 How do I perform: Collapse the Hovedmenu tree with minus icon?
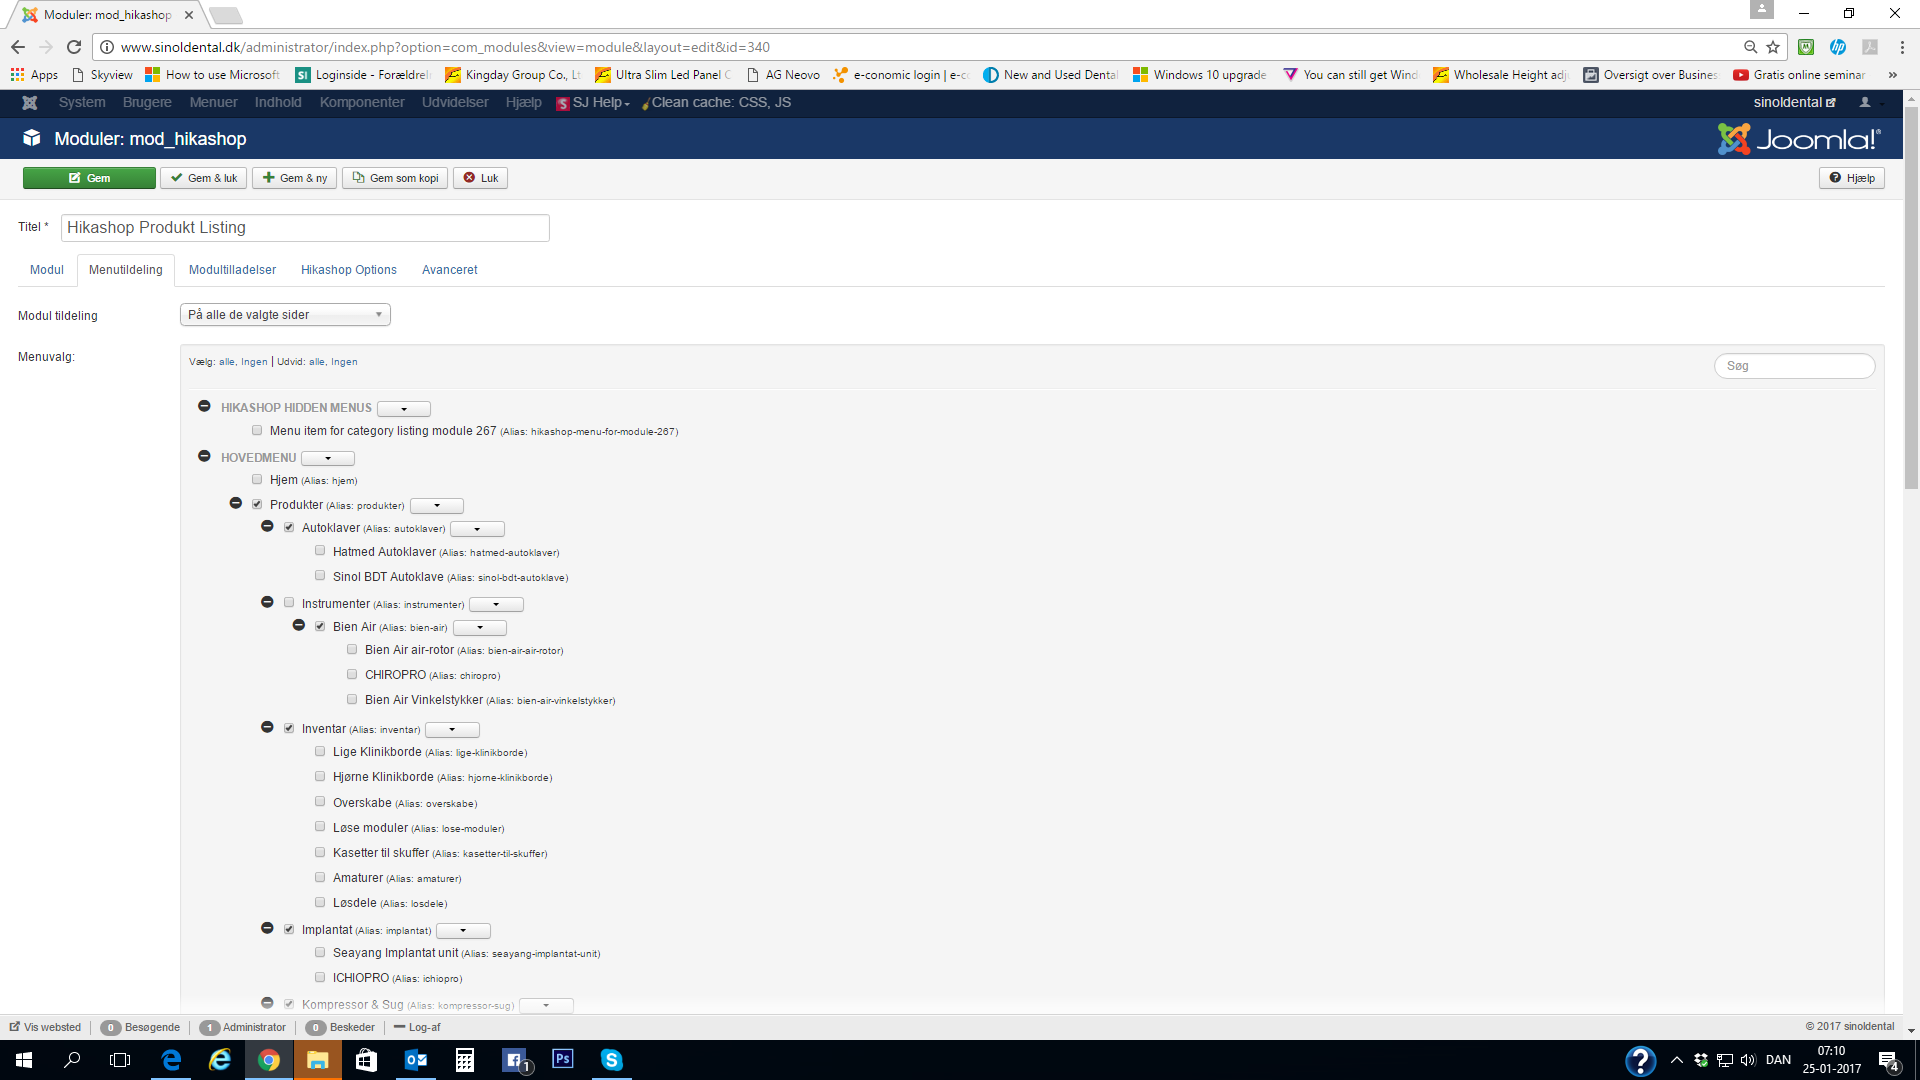[204, 456]
